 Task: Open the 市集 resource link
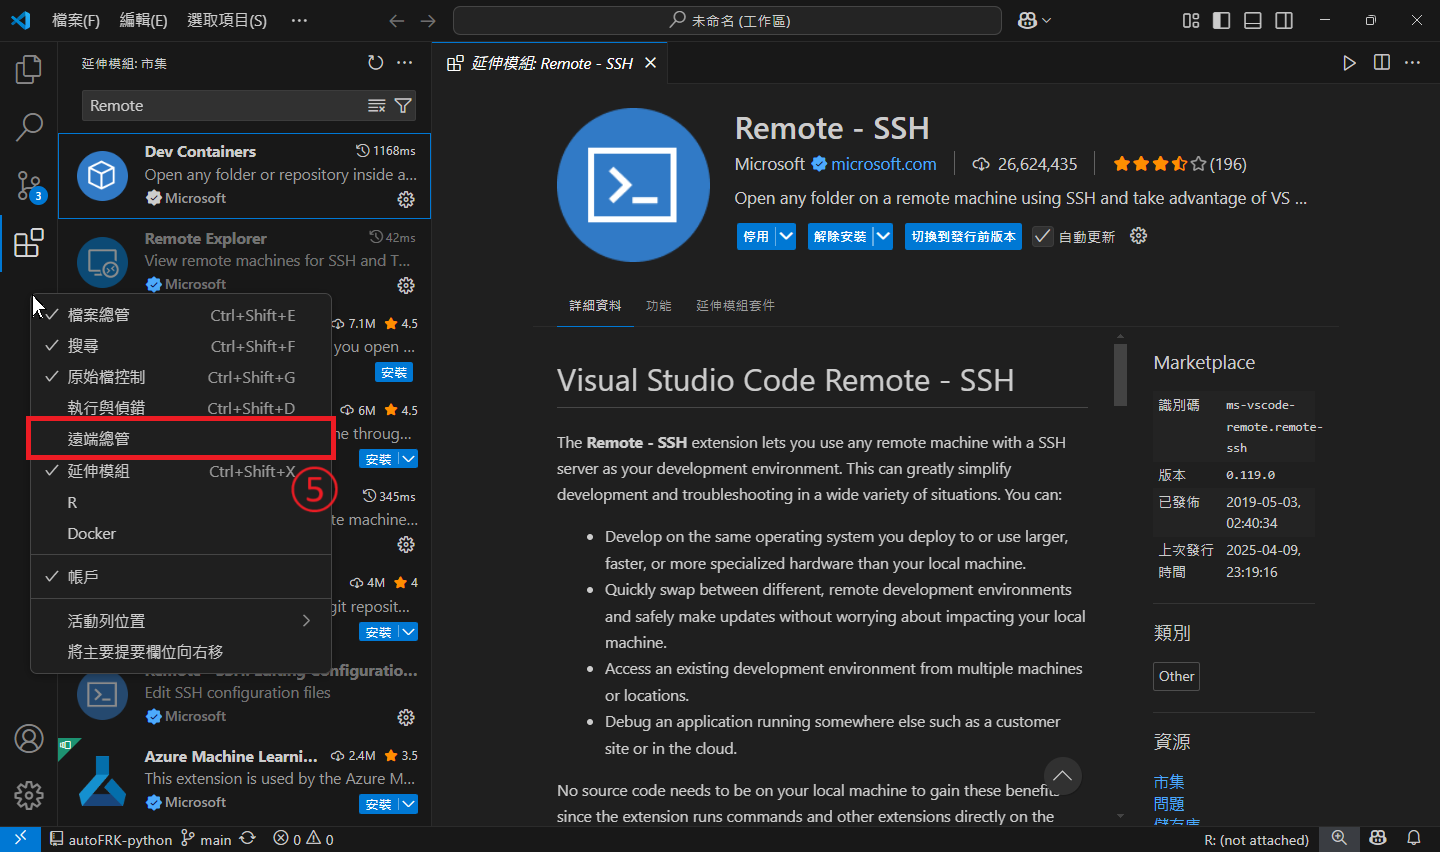[x=1168, y=782]
